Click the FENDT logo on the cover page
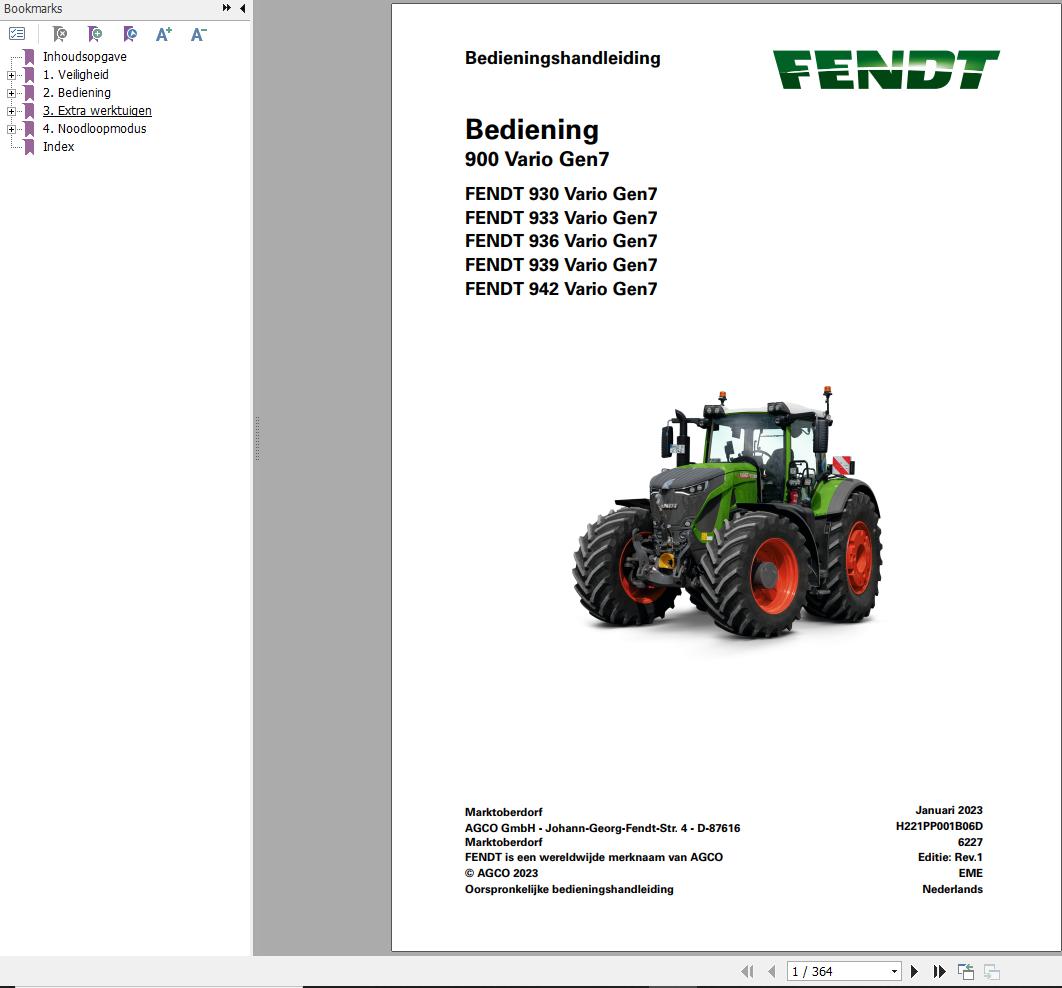Screen dimensions: 1062x988 (x=886, y=70)
